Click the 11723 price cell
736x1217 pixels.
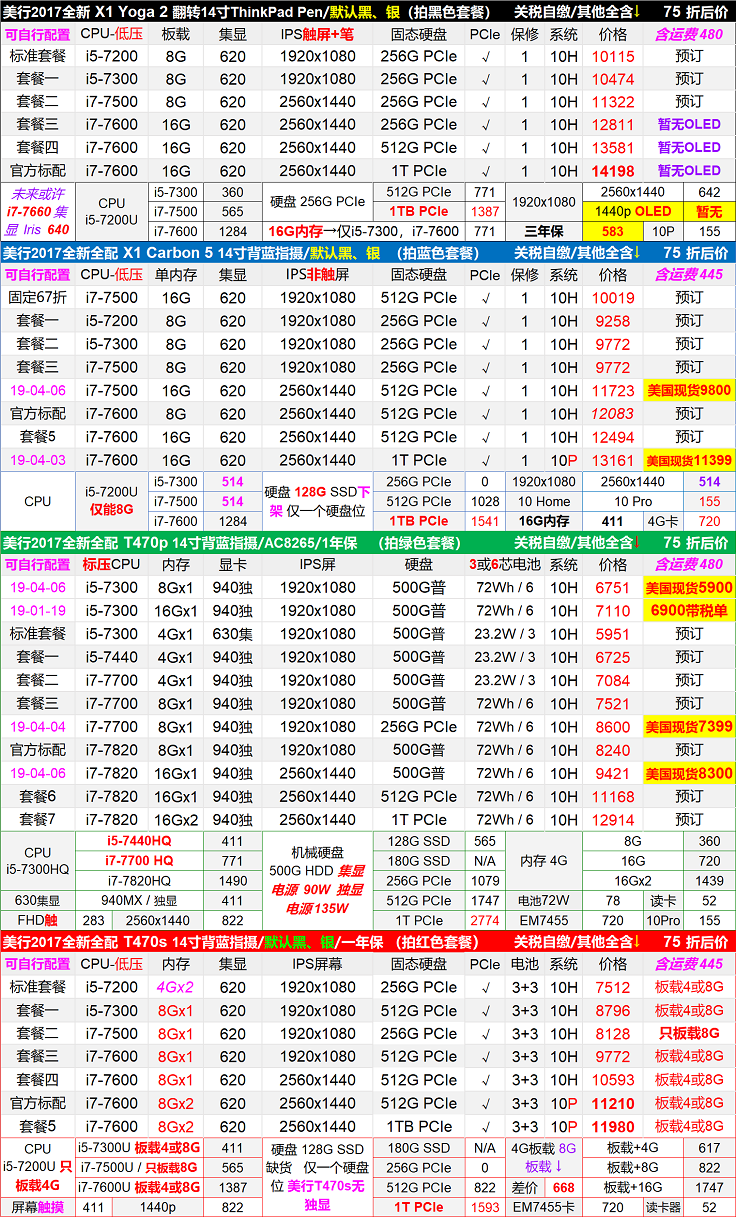(613, 391)
